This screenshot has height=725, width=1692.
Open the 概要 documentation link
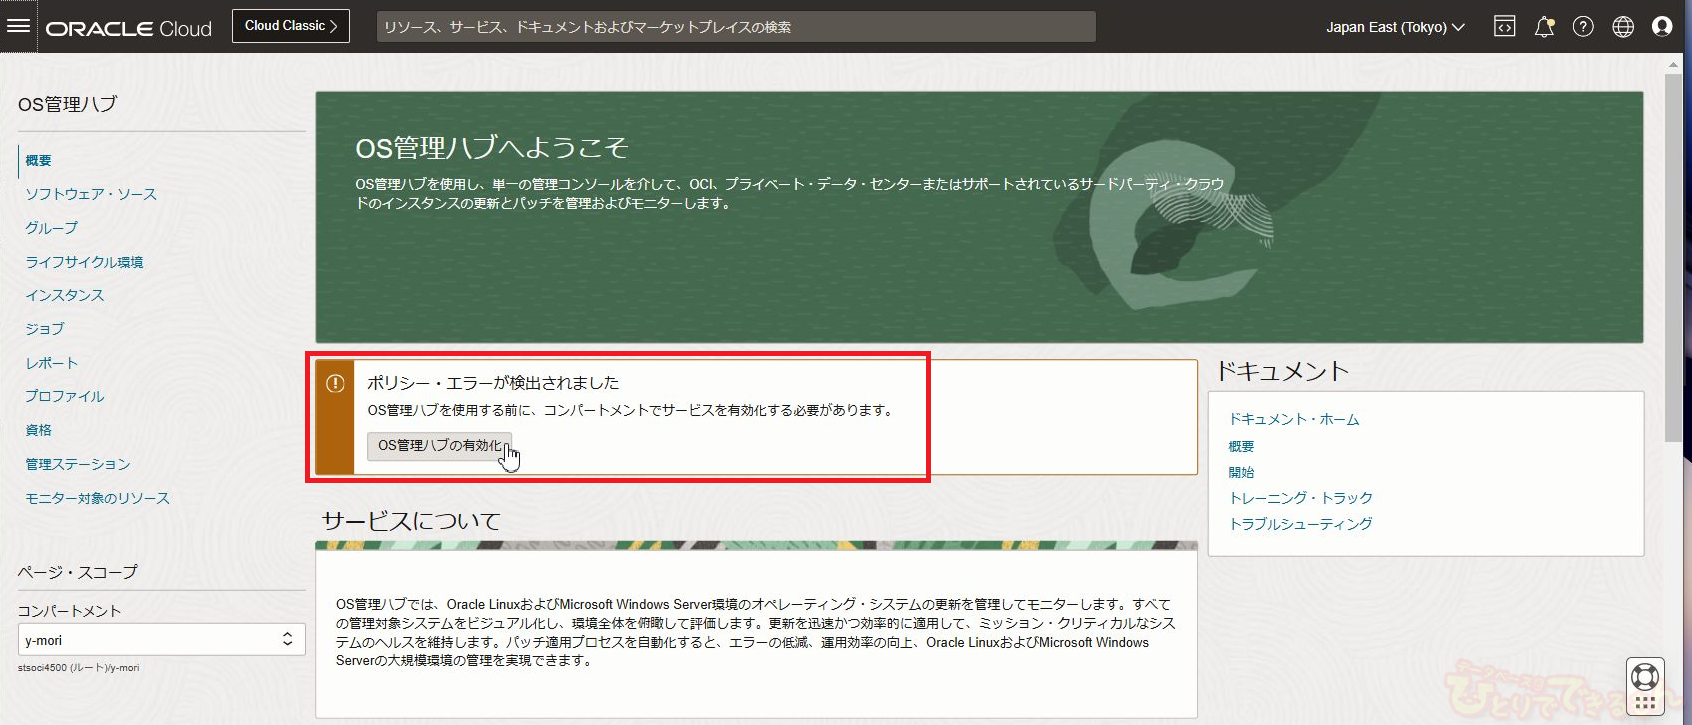pos(1241,446)
